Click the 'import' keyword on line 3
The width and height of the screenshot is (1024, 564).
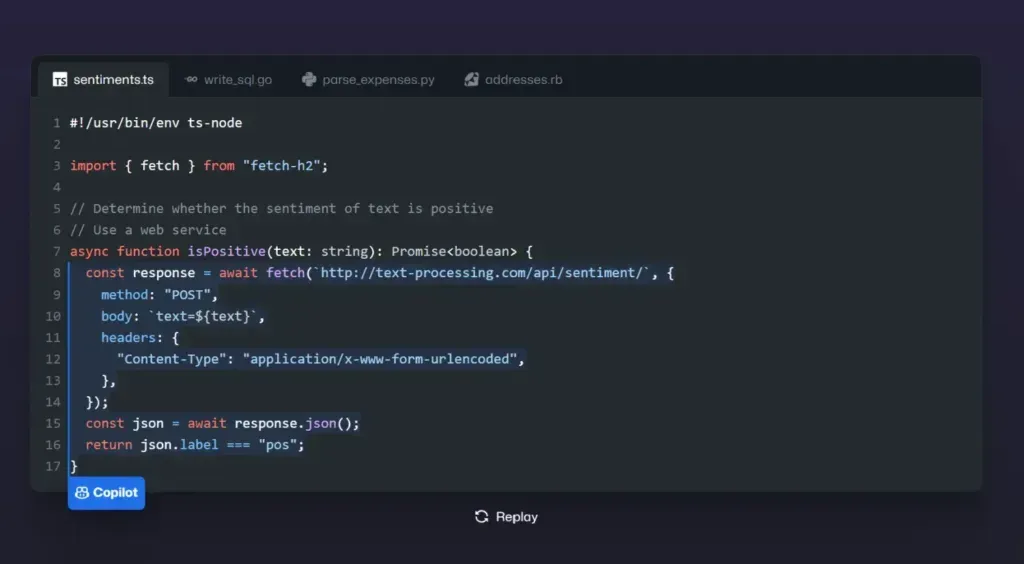93,166
